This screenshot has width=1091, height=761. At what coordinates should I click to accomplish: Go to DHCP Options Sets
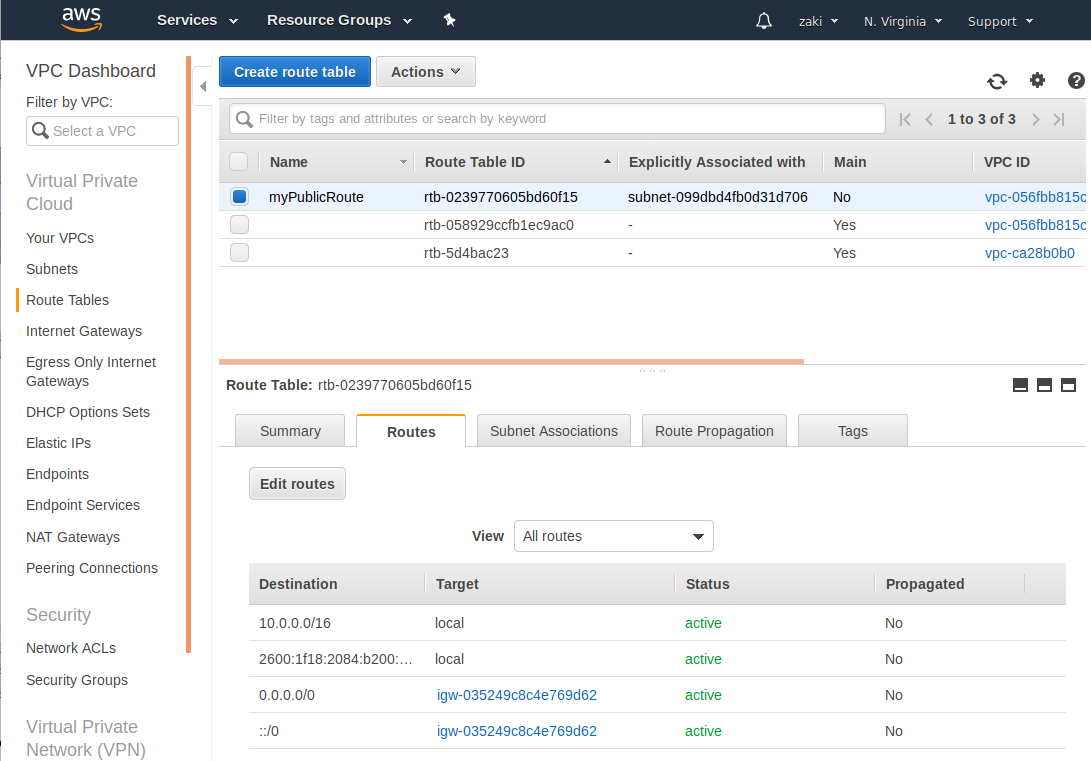pos(88,412)
